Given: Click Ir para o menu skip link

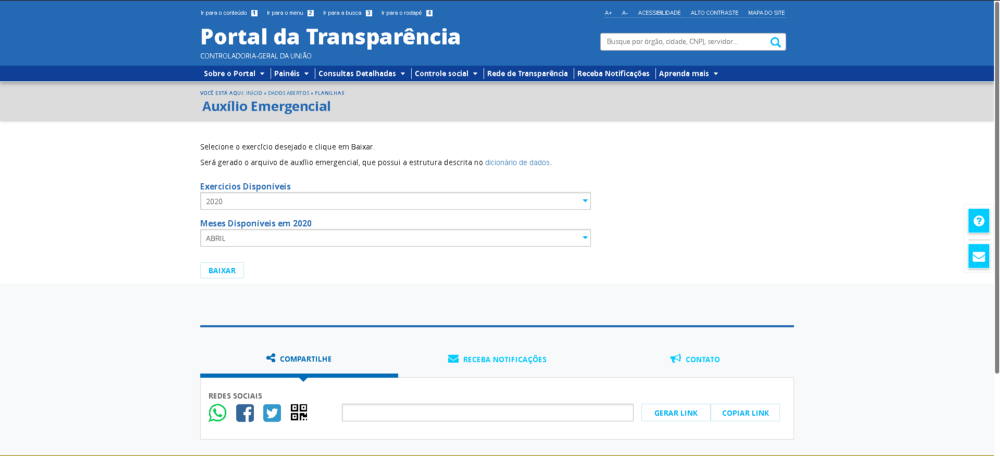Looking at the screenshot, I should pos(290,13).
